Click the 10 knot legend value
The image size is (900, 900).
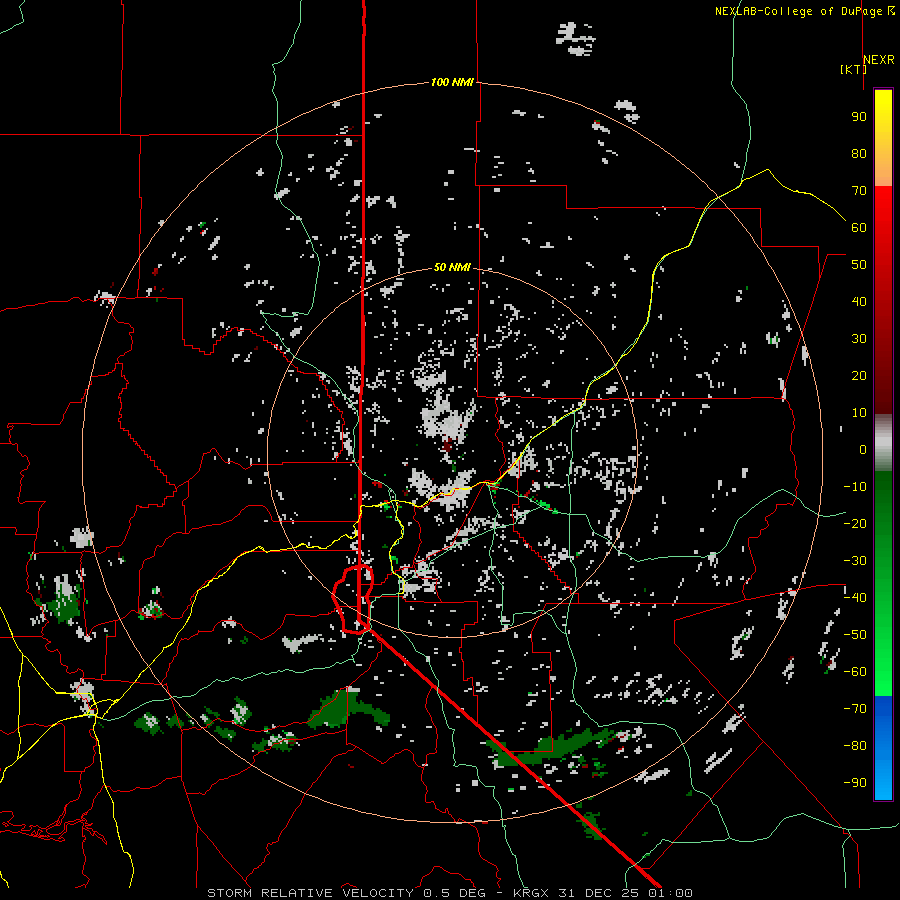[x=859, y=413]
